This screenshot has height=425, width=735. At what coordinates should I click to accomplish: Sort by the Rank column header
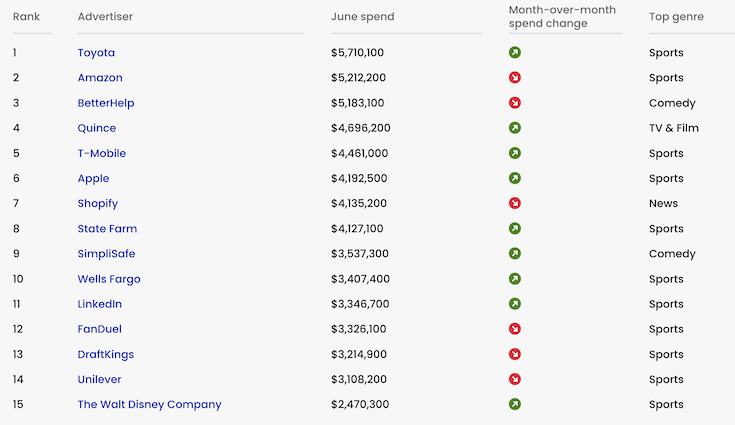[x=26, y=16]
